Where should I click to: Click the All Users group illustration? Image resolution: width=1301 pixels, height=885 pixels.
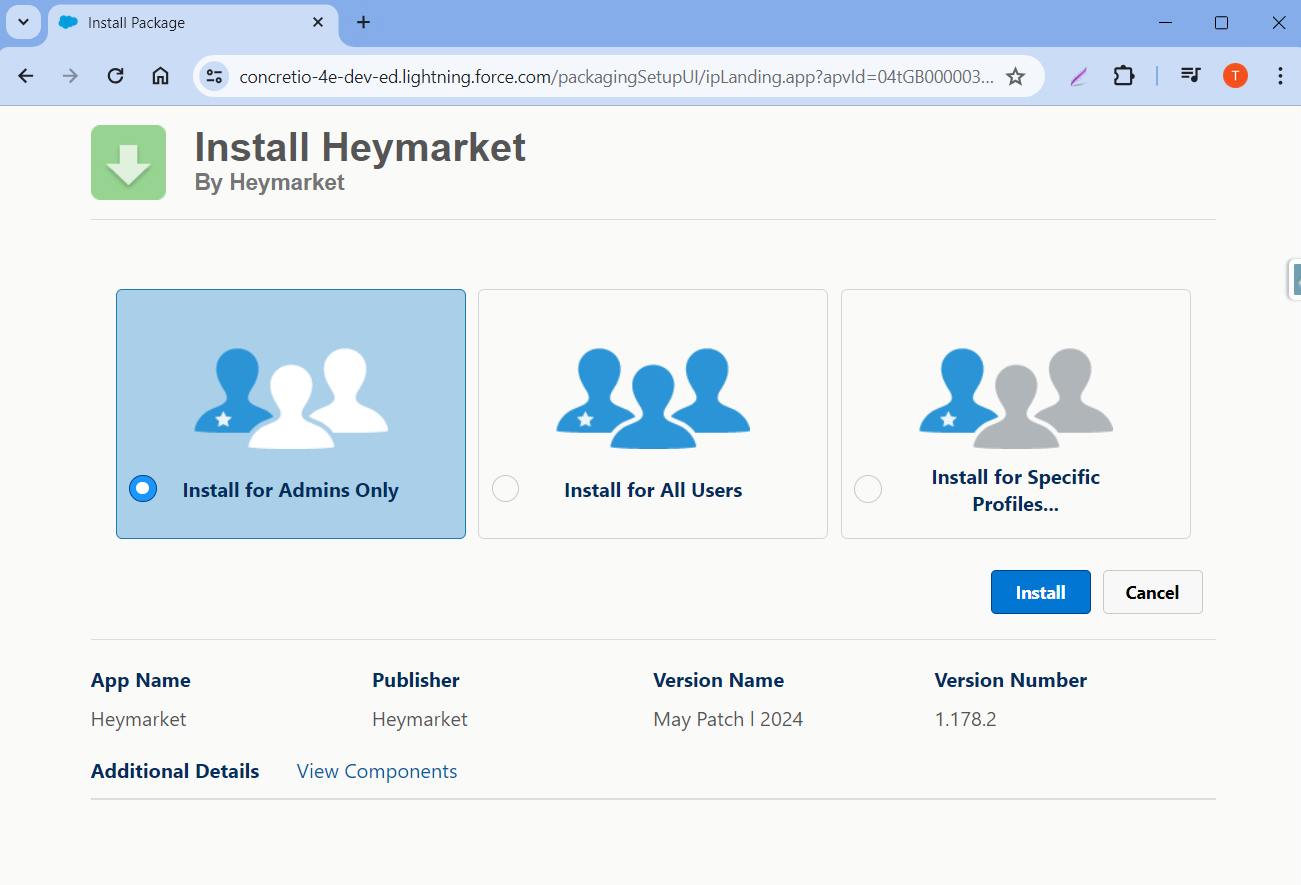(653, 397)
